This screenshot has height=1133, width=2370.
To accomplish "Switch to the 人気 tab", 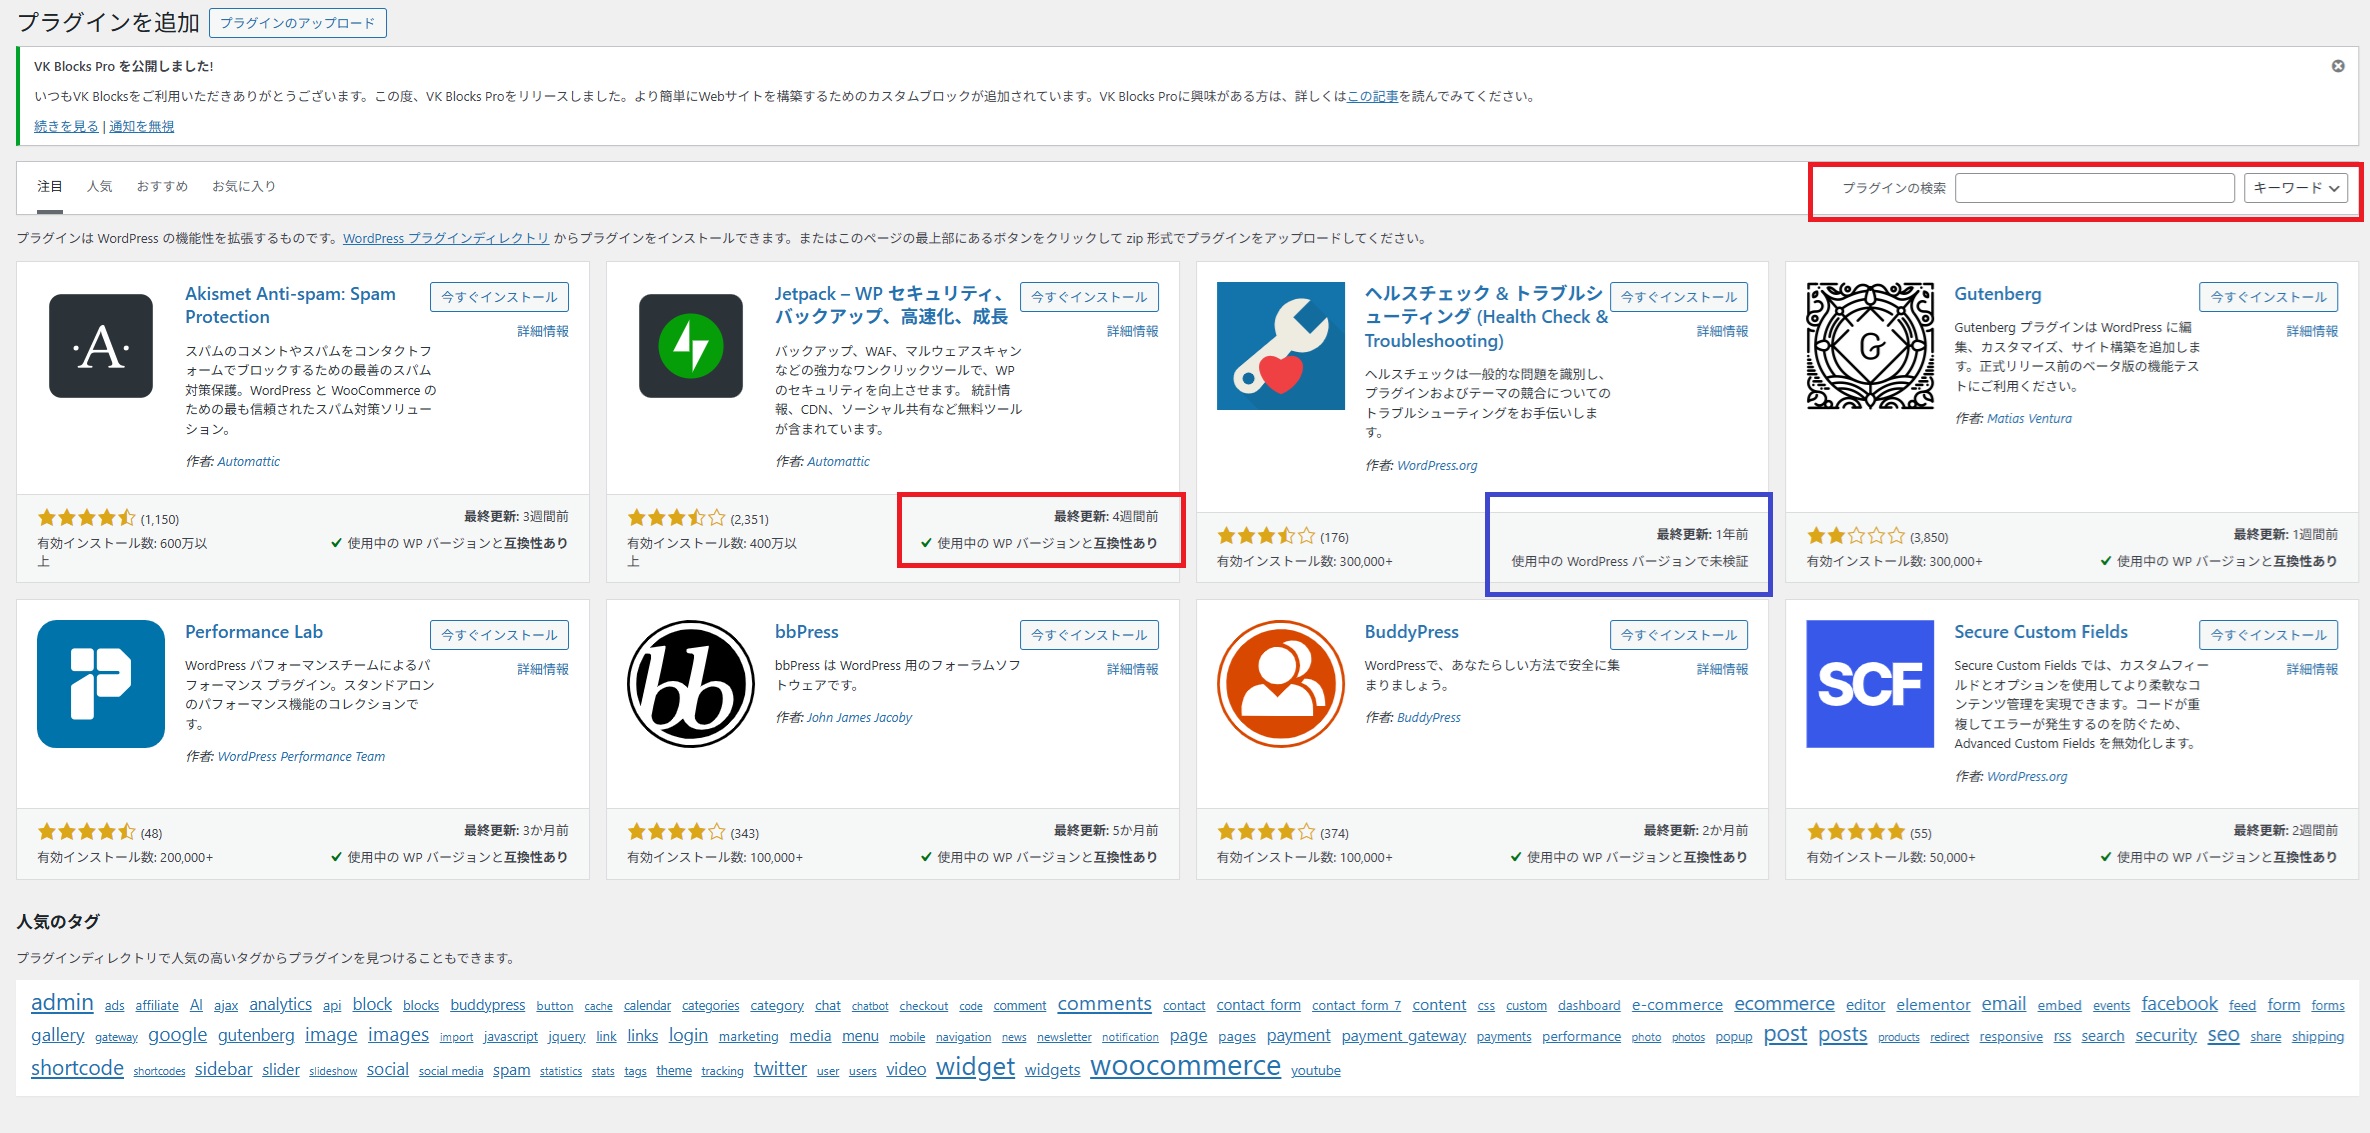I will [99, 186].
